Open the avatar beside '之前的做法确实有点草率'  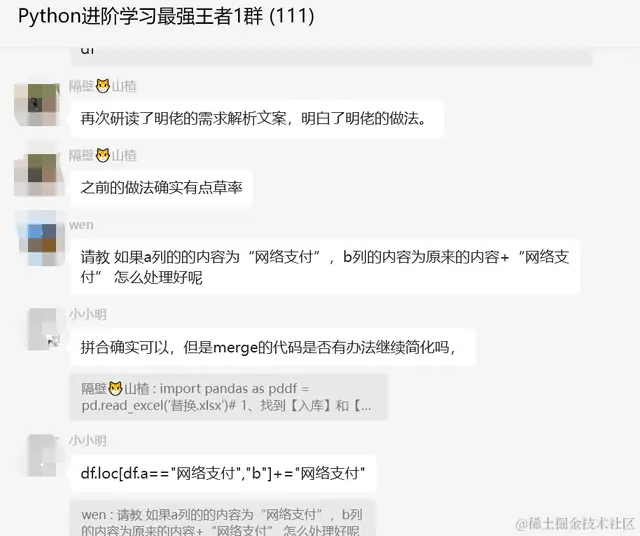pyautogui.click(x=38, y=173)
